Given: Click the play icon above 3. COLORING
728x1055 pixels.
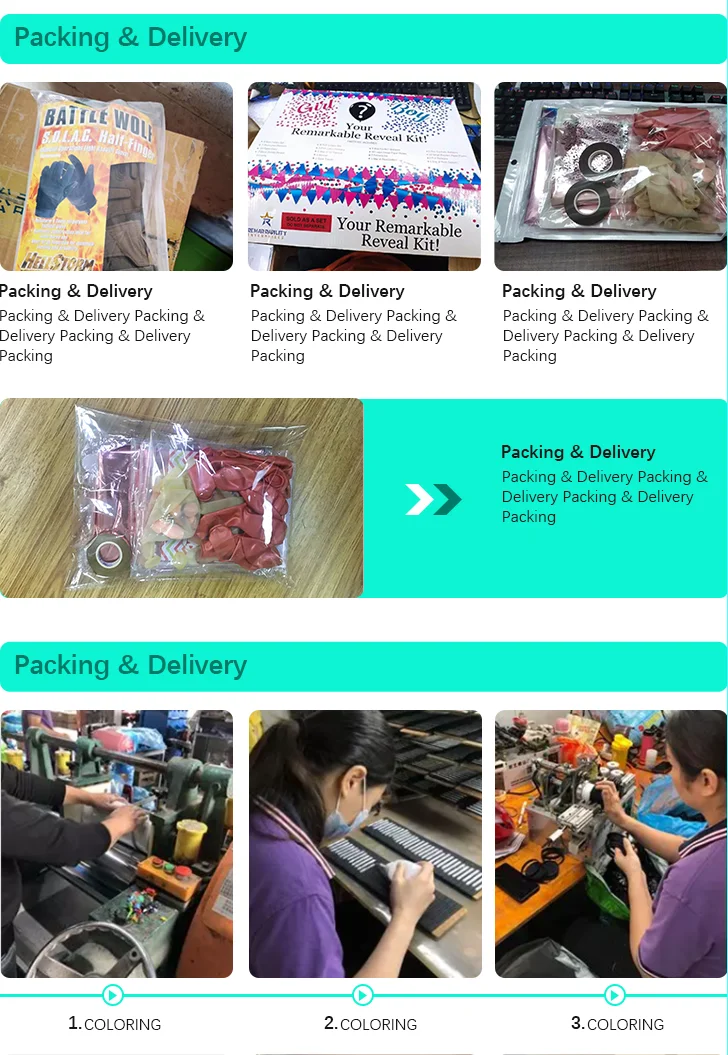Looking at the screenshot, I should point(614,994).
